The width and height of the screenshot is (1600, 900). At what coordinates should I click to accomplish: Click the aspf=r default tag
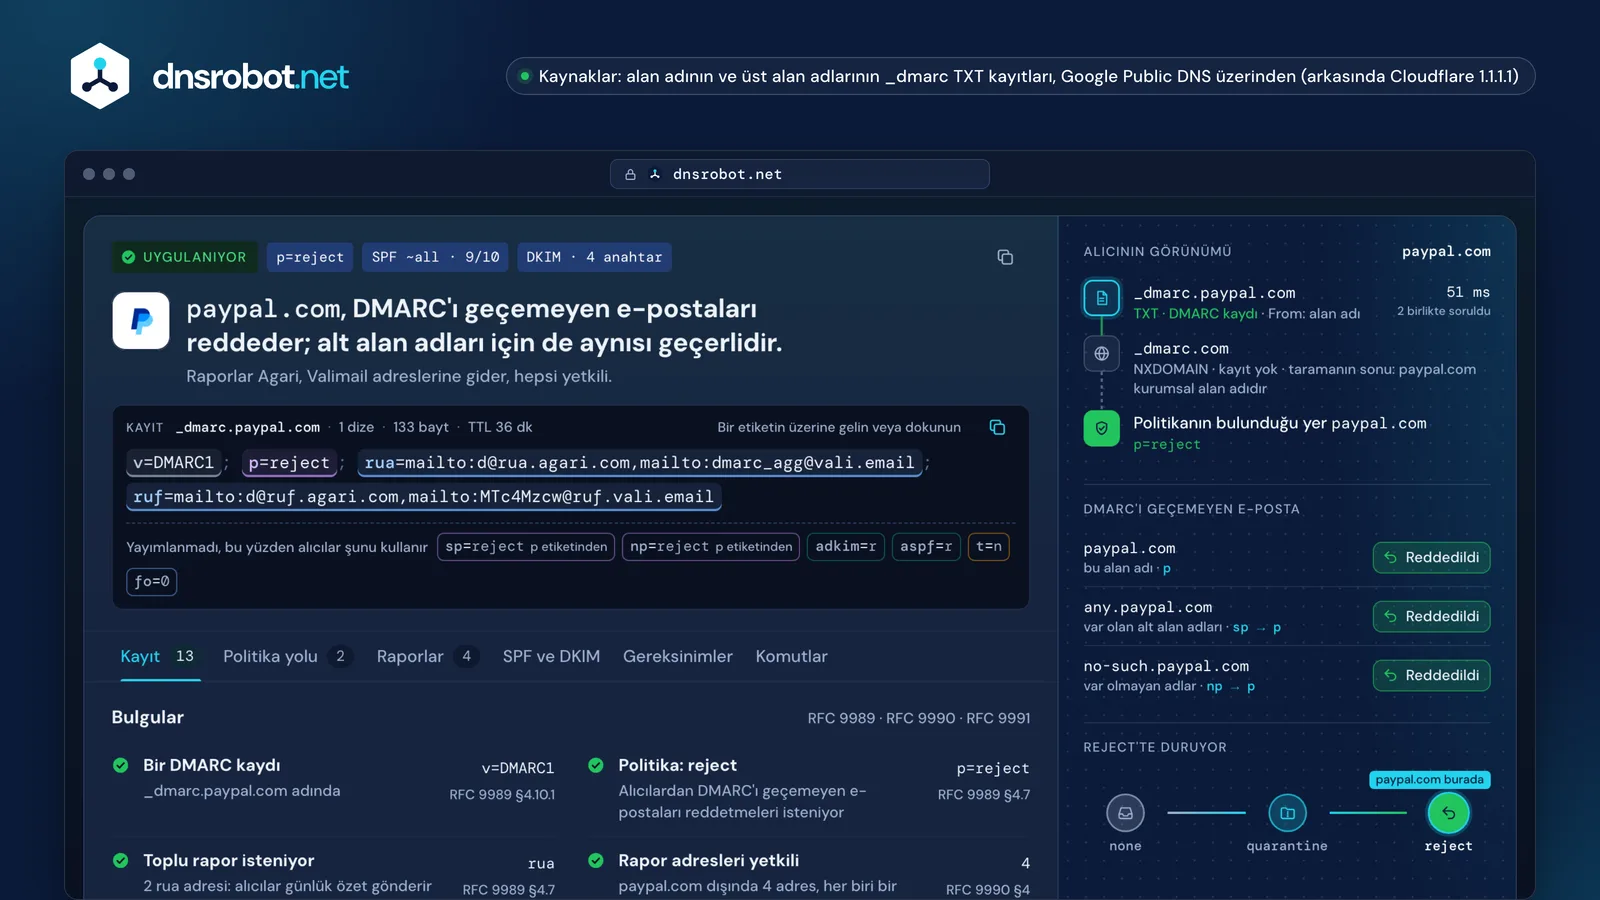pyautogui.click(x=926, y=547)
